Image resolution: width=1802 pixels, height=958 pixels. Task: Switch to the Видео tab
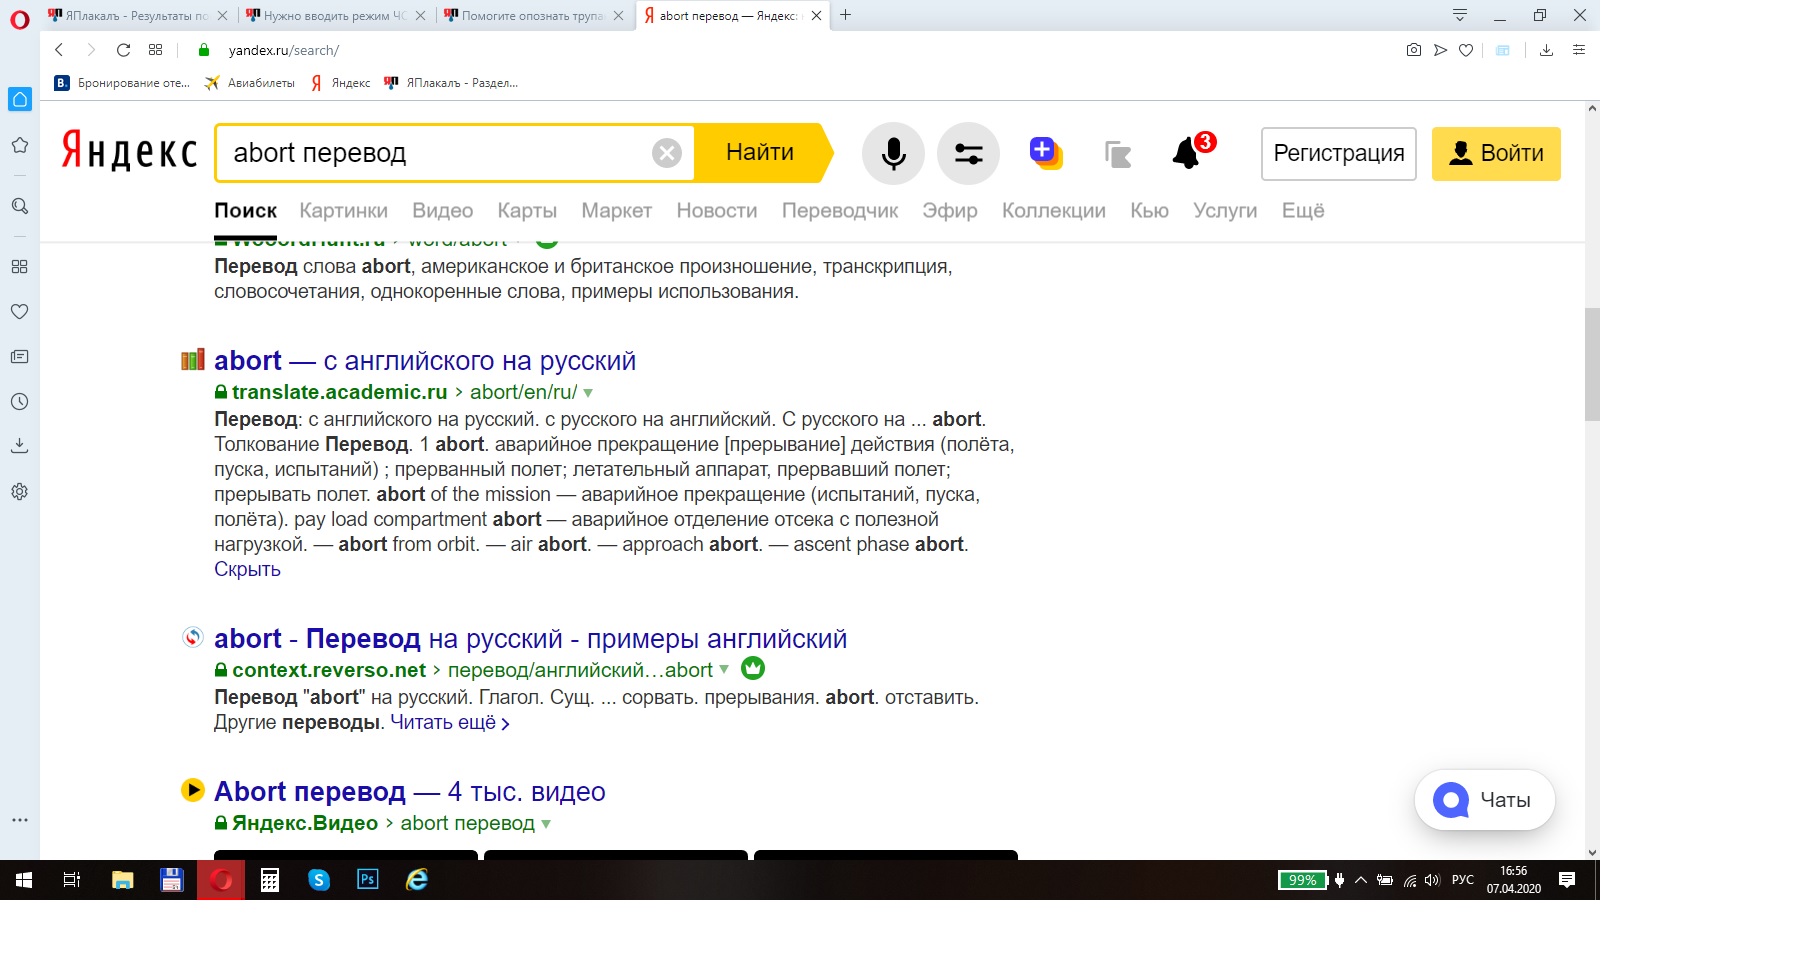pyautogui.click(x=443, y=211)
